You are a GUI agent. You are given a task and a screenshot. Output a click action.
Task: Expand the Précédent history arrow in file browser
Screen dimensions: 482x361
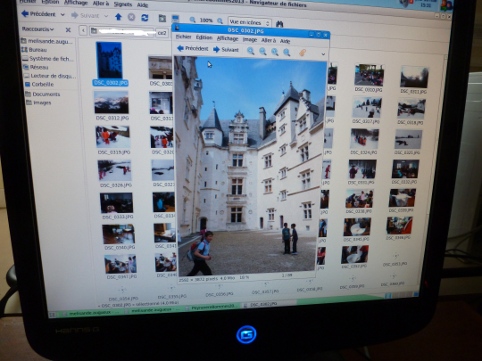coord(63,15)
